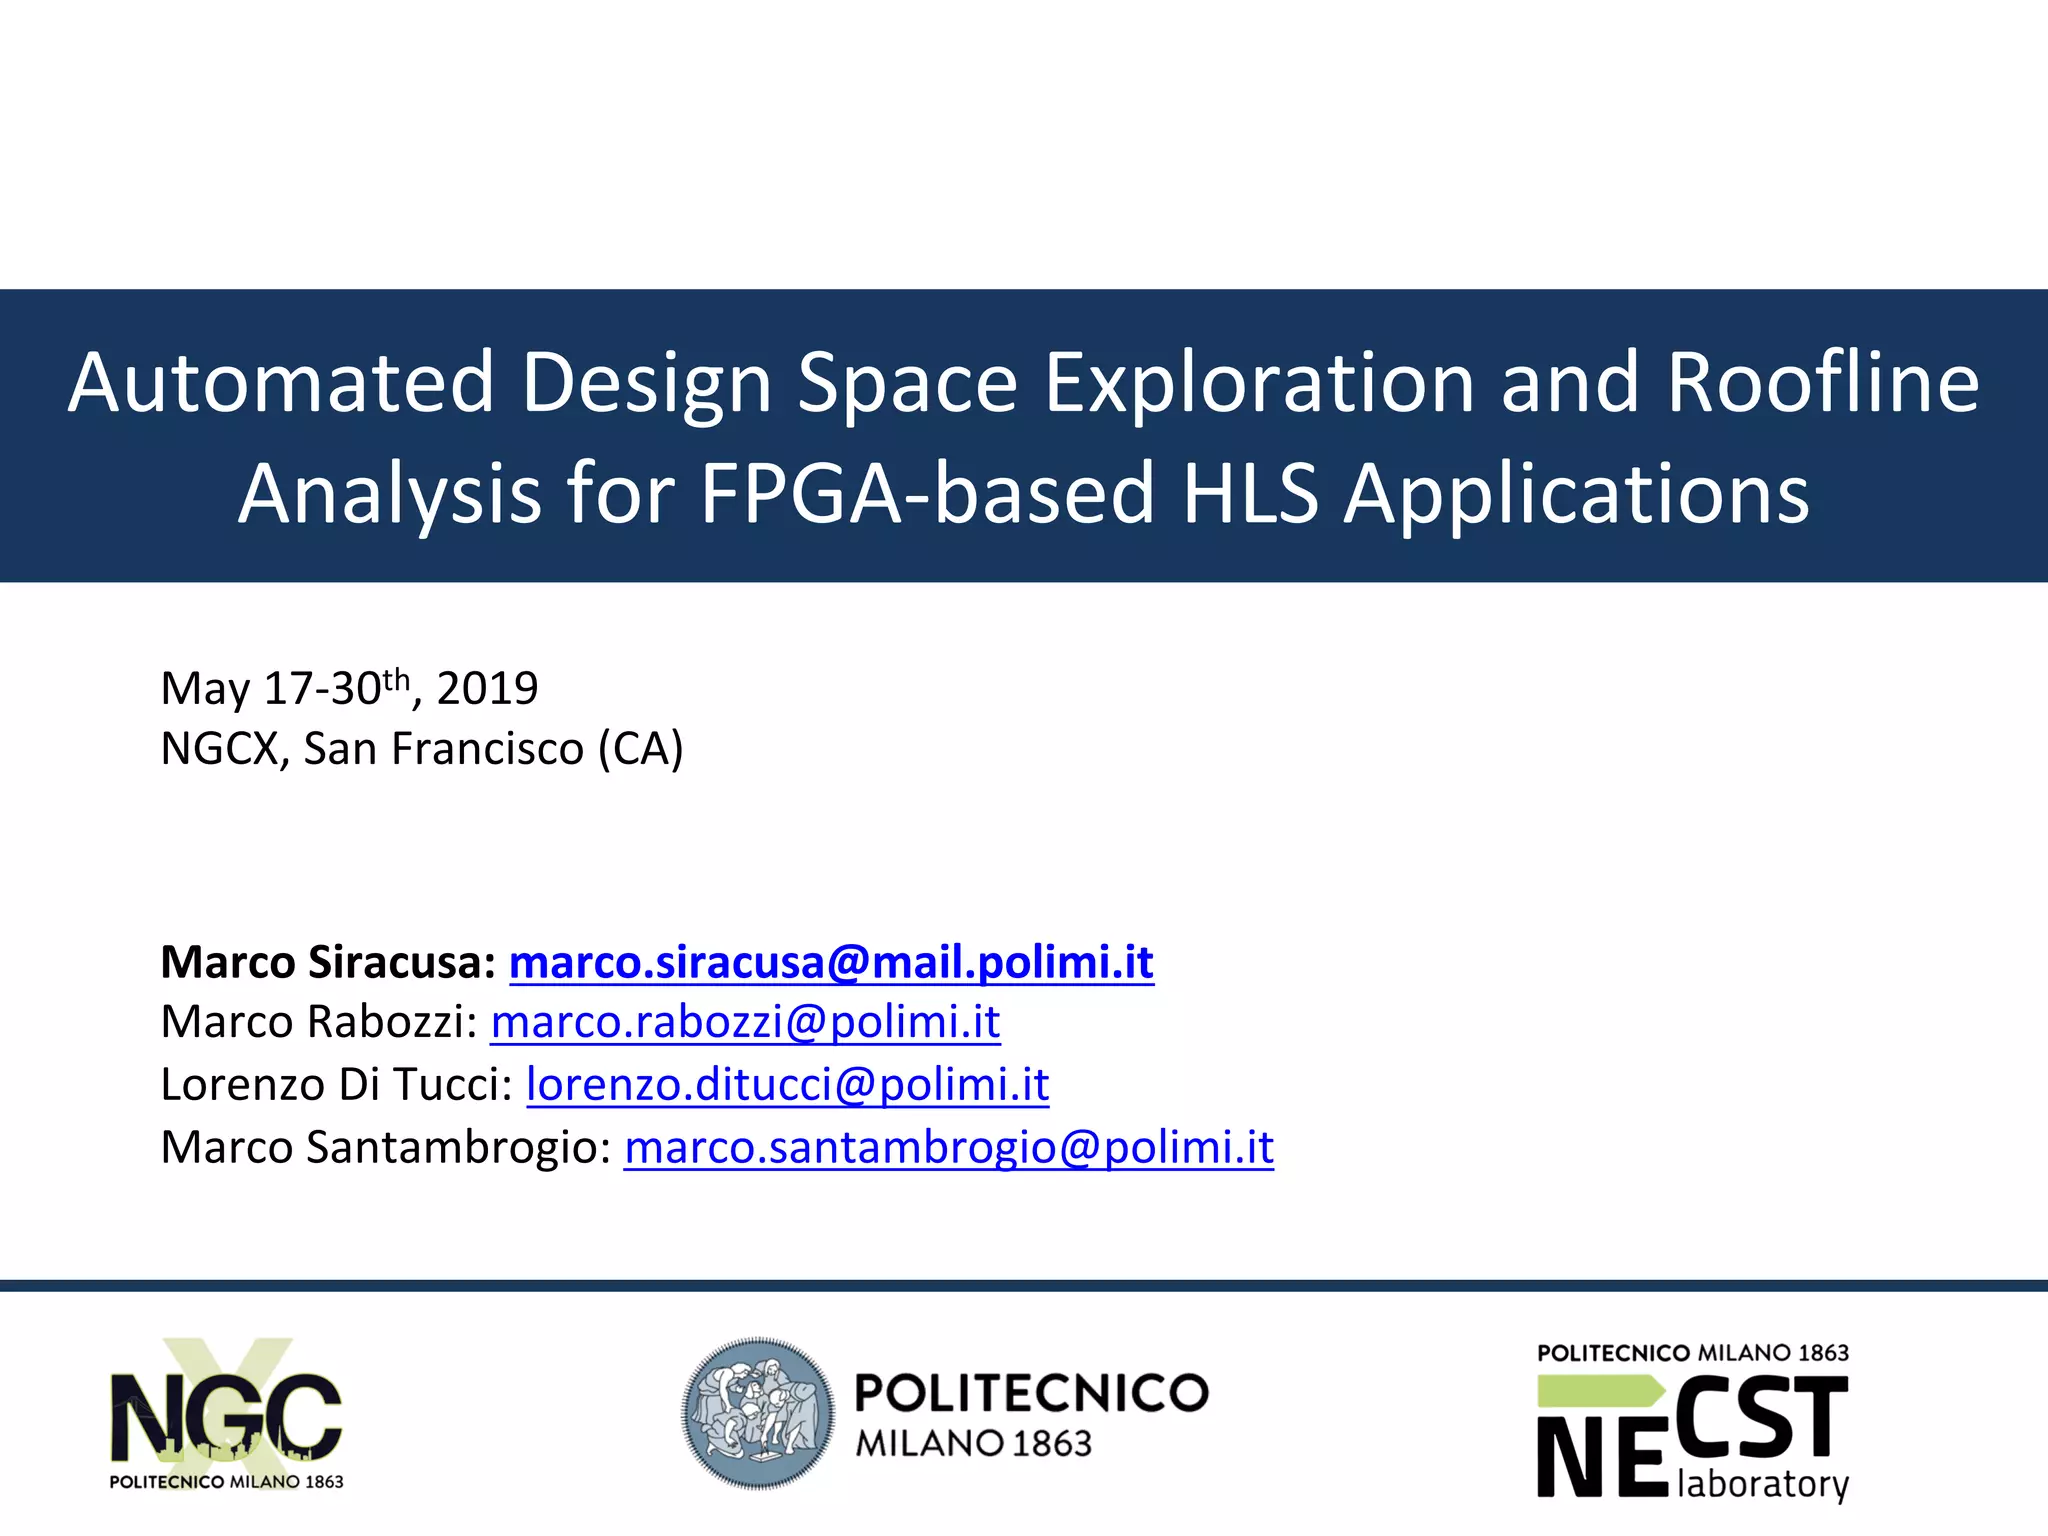2048x1536 pixels.
Task: Click the POLITECNICO MILANO 1863 text above the NECST logo
Action: (x=1693, y=1353)
